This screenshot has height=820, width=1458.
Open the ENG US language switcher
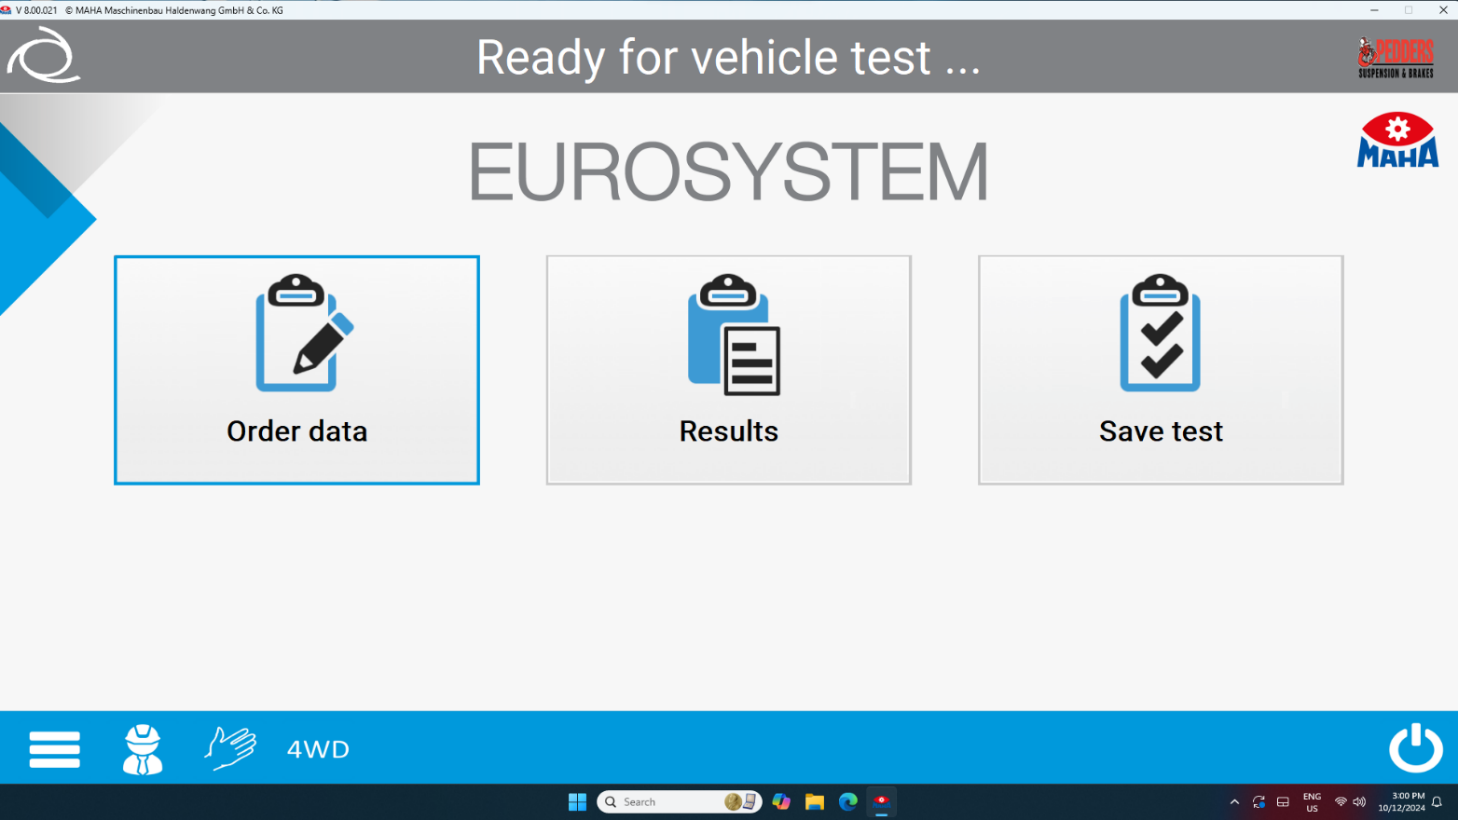[x=1311, y=802]
